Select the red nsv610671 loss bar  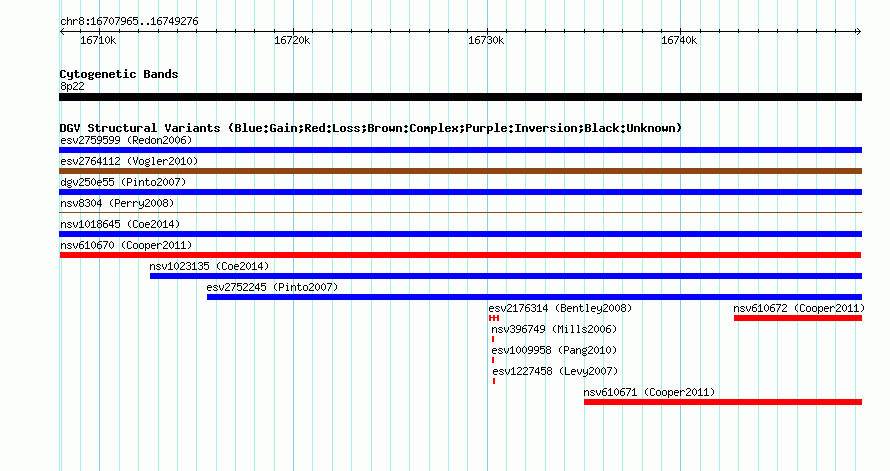(x=723, y=402)
